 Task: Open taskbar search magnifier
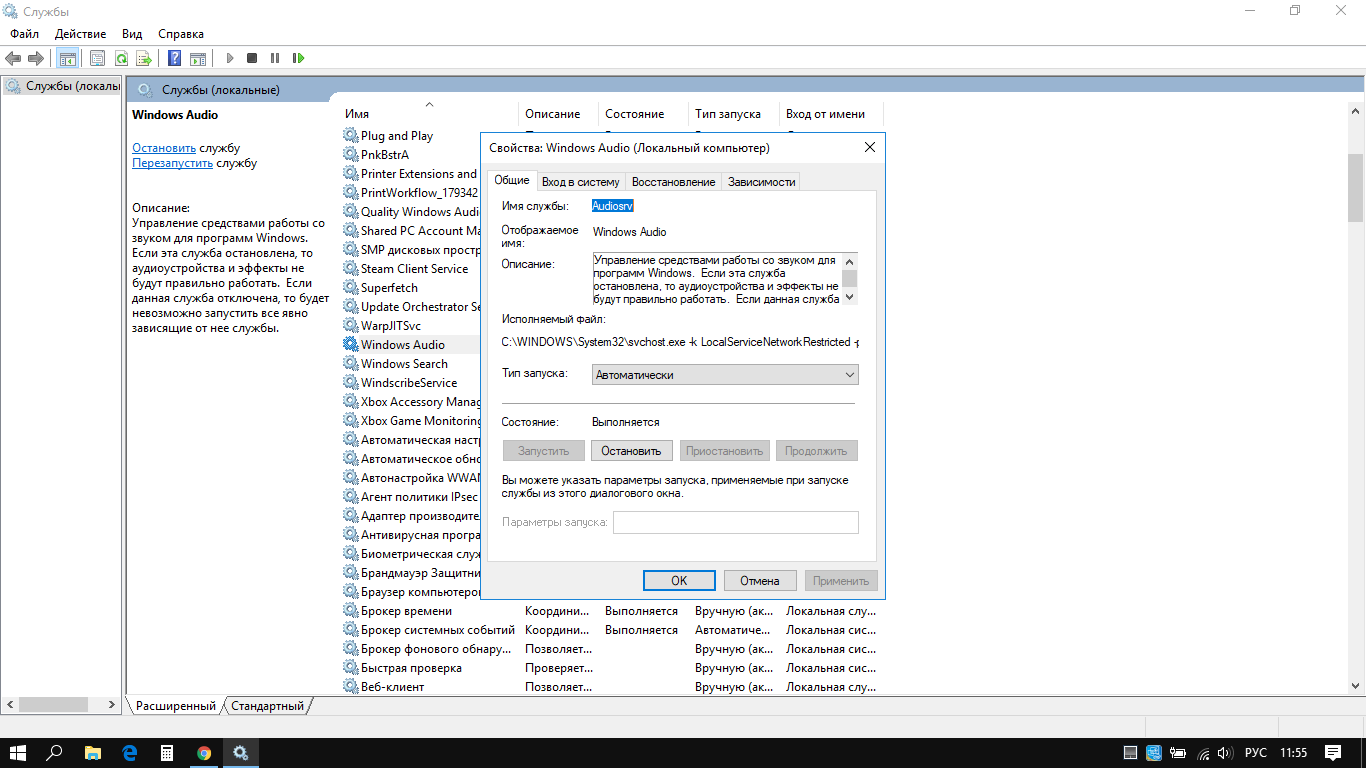pos(55,752)
